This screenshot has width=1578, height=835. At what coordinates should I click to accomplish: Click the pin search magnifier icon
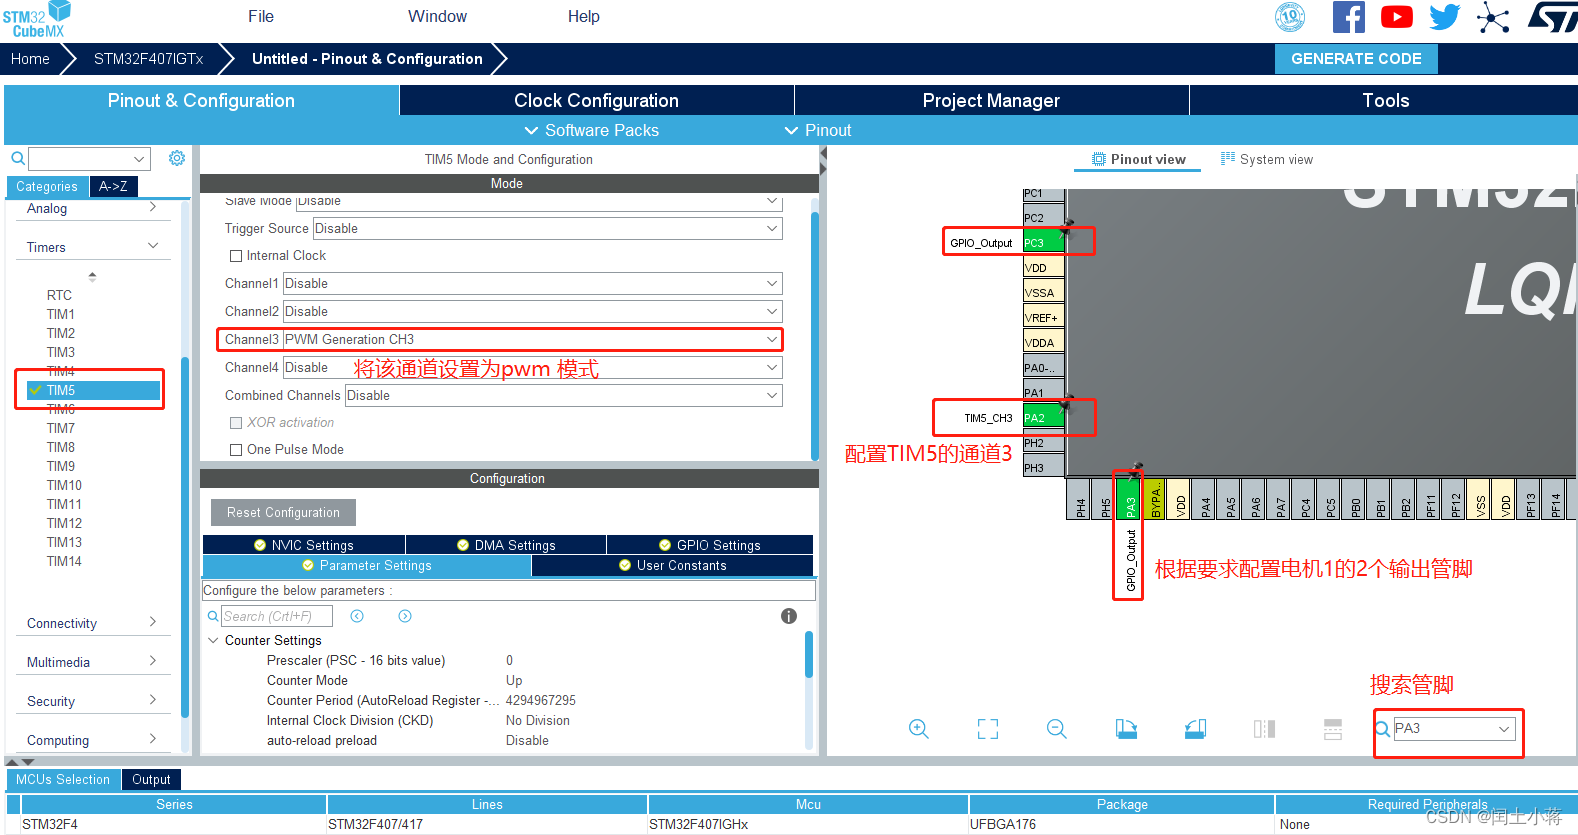1382,729
